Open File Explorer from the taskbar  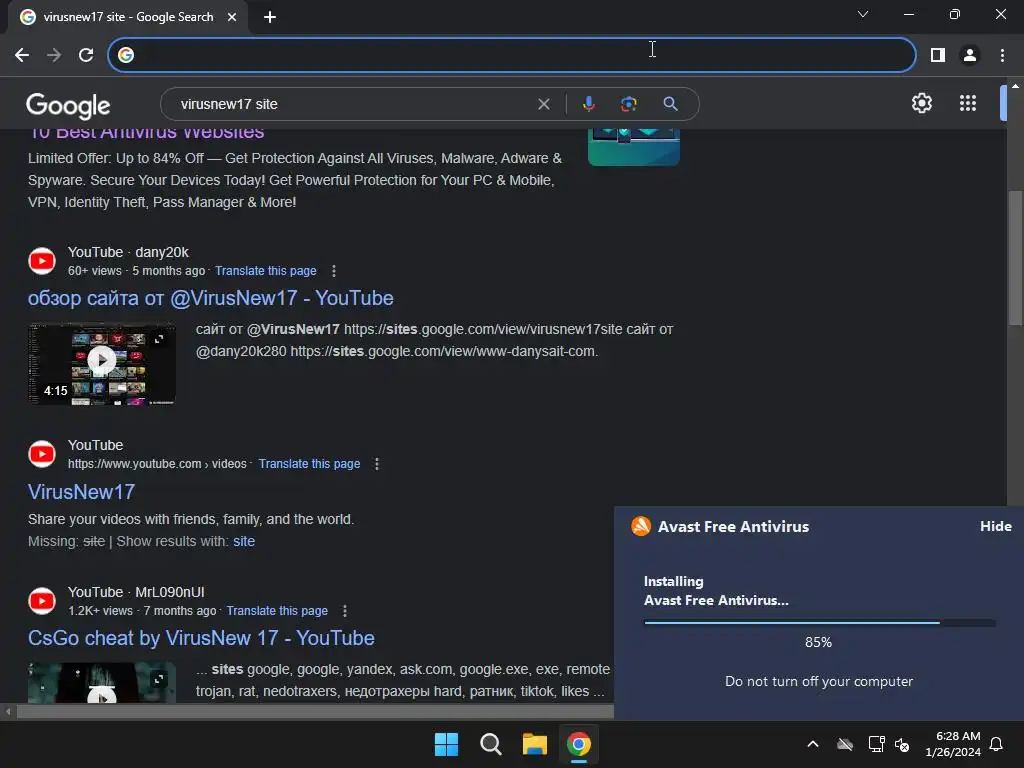535,744
